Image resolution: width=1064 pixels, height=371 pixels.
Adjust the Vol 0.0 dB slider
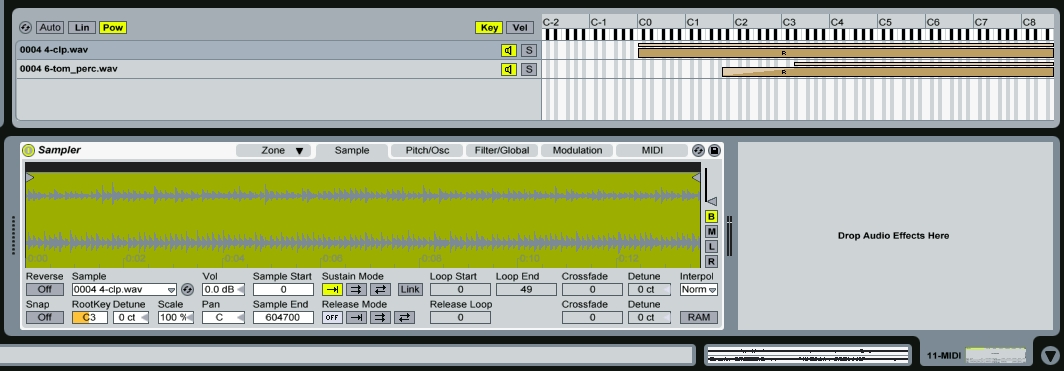pyautogui.click(x=223, y=290)
